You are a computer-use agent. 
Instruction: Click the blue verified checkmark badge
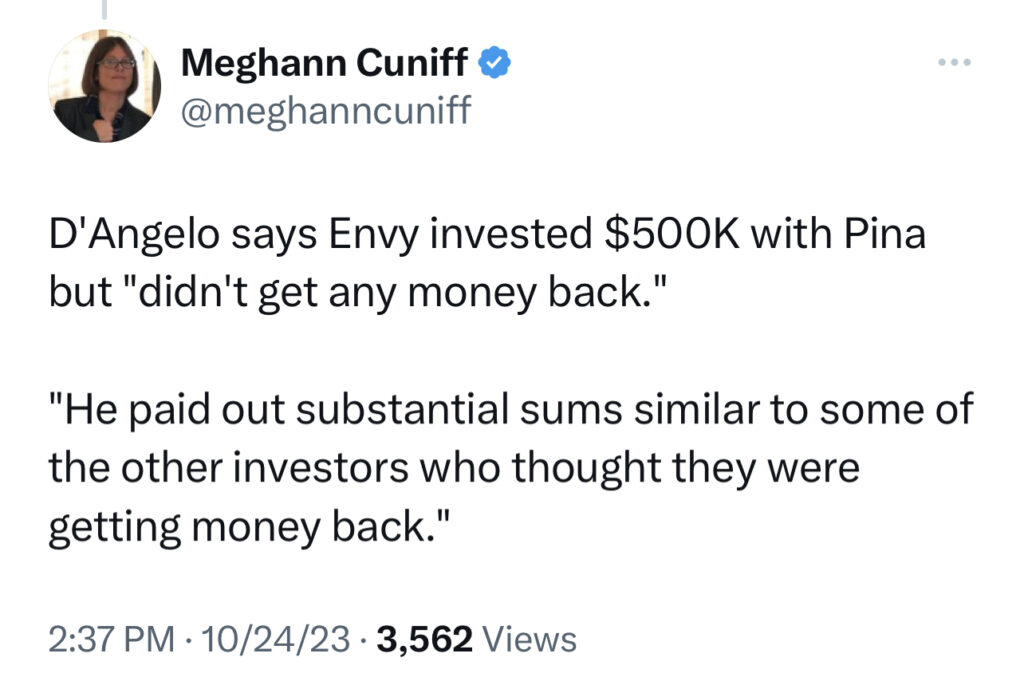coord(495,63)
